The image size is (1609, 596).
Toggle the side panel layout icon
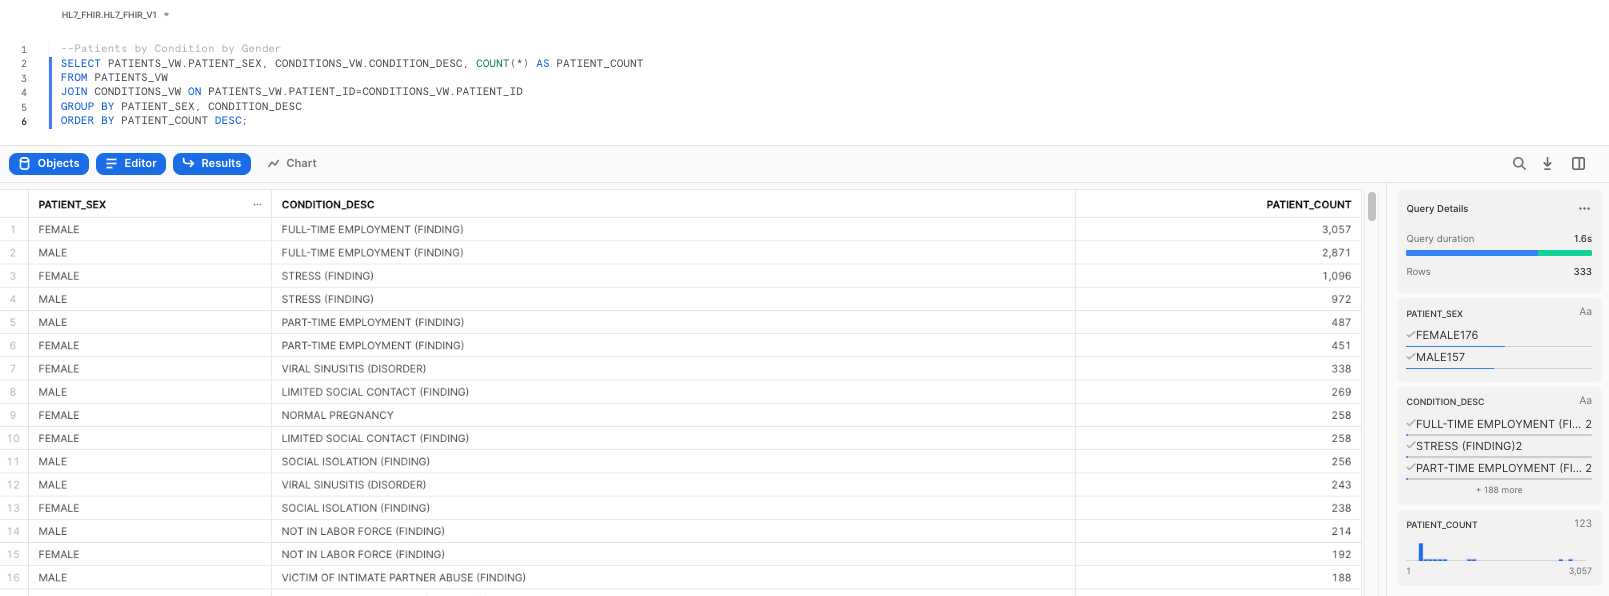[x=1578, y=164]
